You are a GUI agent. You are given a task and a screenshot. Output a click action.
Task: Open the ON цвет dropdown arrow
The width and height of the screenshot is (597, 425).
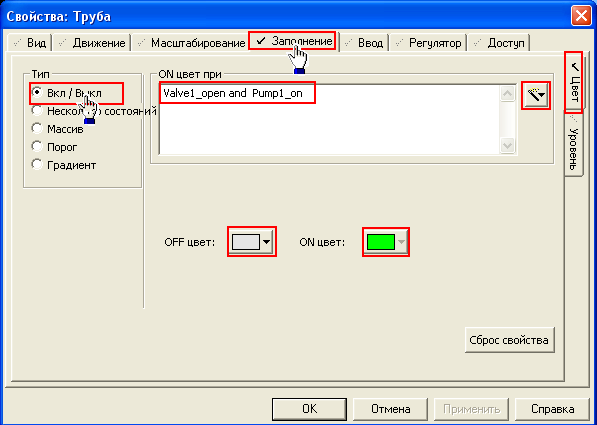coord(401,242)
